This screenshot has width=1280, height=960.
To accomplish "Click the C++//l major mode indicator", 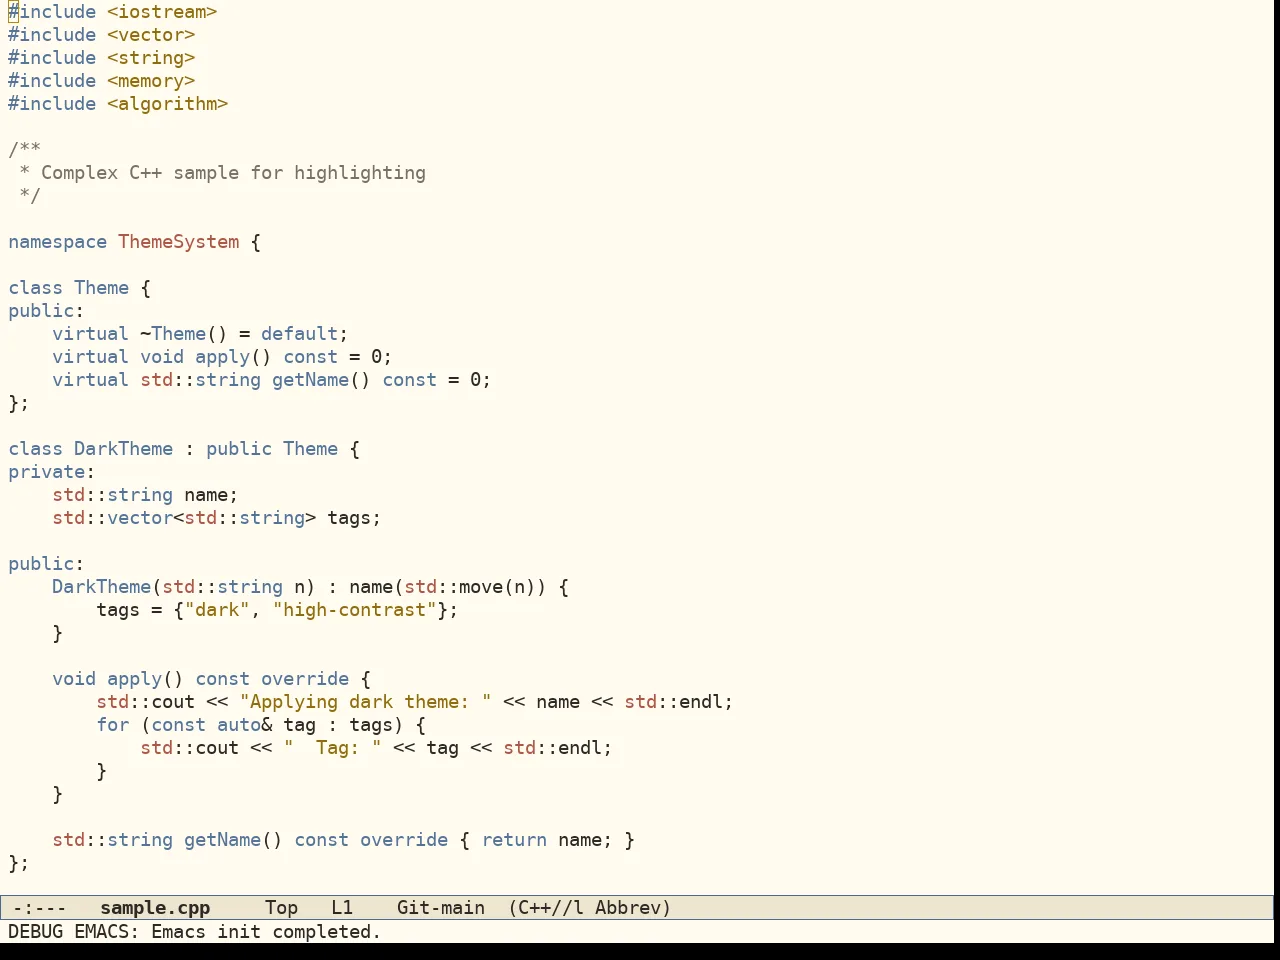I will (x=547, y=908).
